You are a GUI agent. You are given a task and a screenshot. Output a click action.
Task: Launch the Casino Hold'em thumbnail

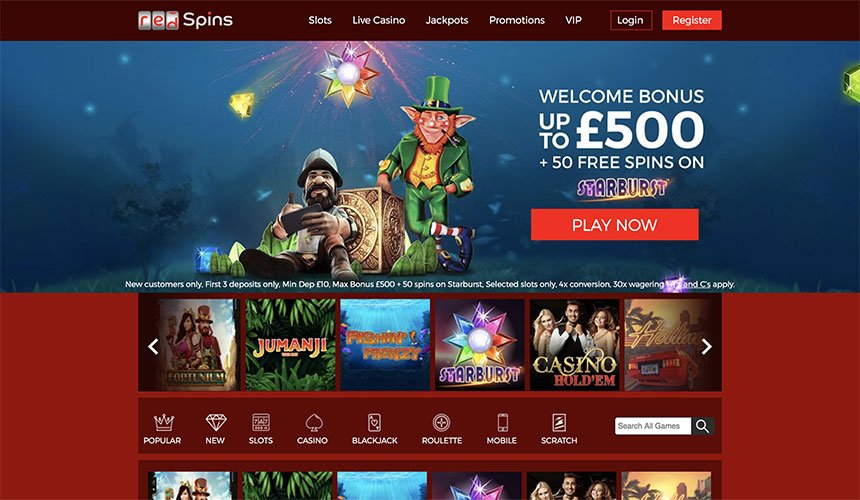[x=574, y=345]
